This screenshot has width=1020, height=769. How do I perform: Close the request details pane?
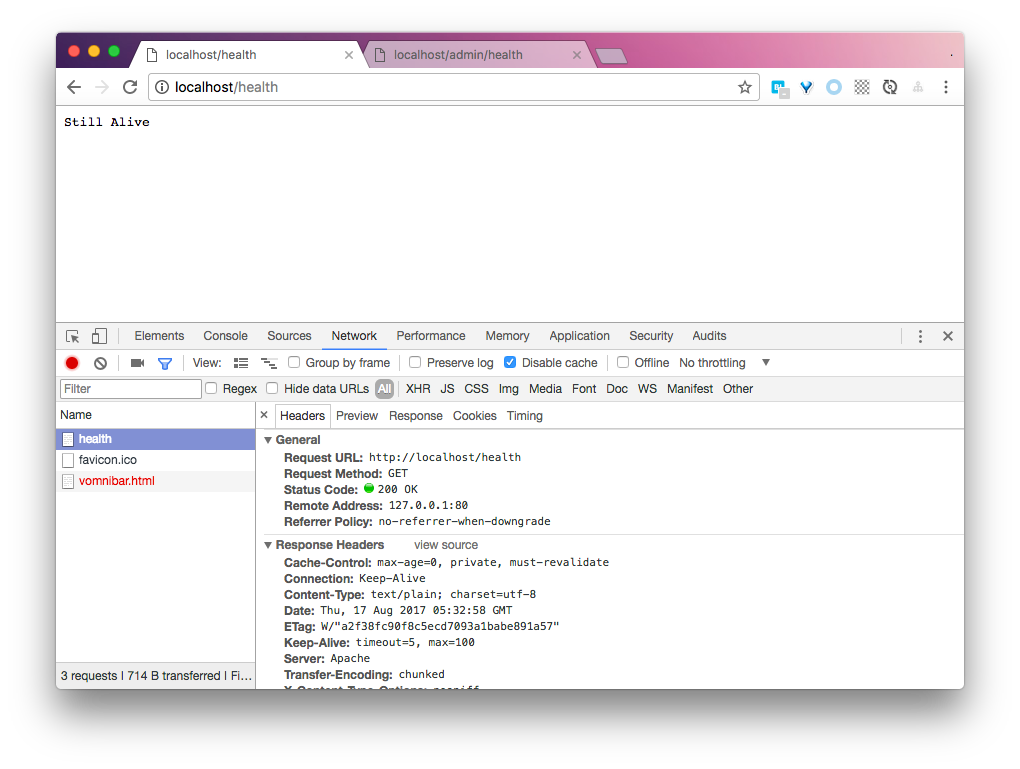[x=264, y=415]
